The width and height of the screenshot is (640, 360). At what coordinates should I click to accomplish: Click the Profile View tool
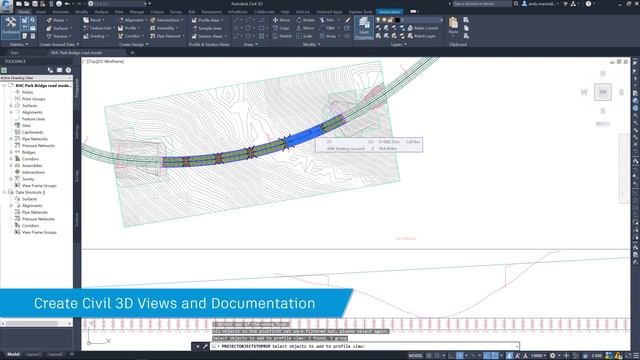pyautogui.click(x=207, y=20)
